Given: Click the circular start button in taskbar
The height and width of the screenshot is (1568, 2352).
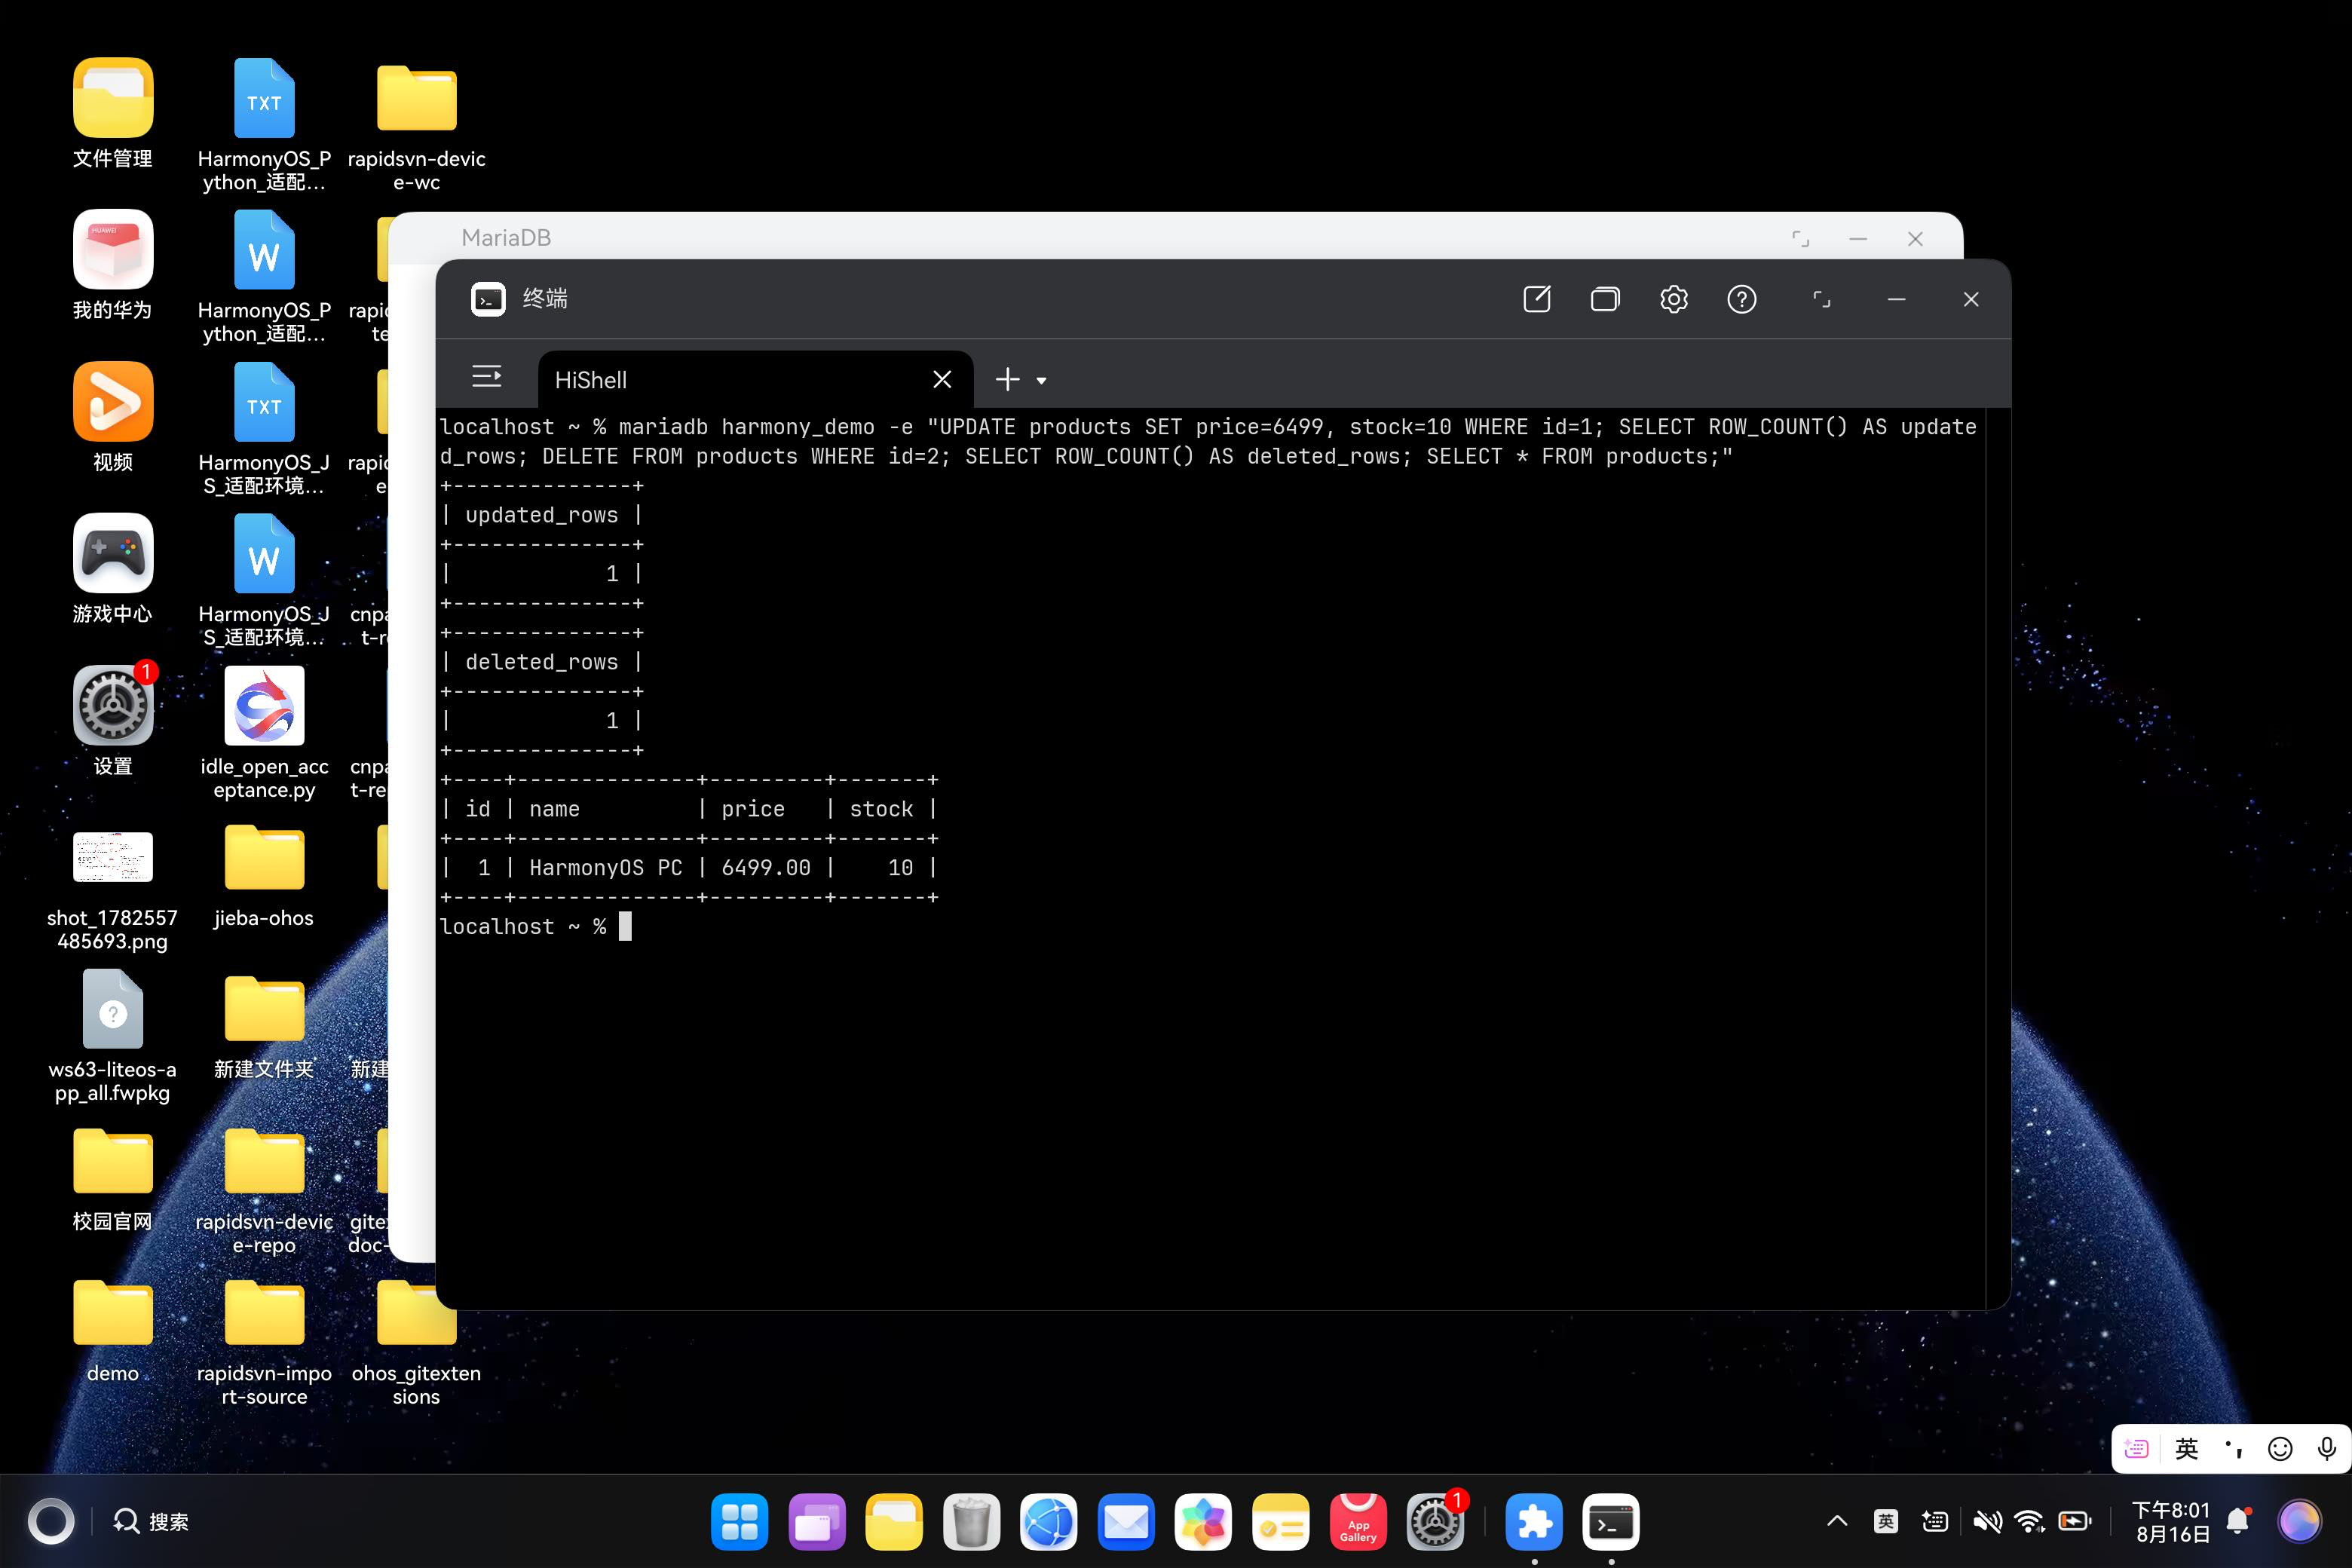Looking at the screenshot, I should tap(50, 1522).
